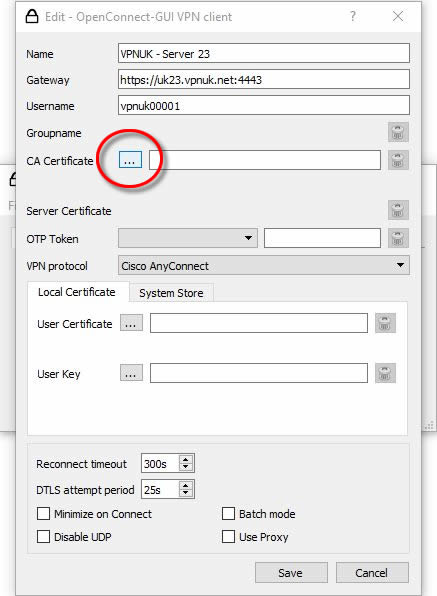Browse for a CA Certificate file
The image size is (437, 596).
click(x=130, y=160)
